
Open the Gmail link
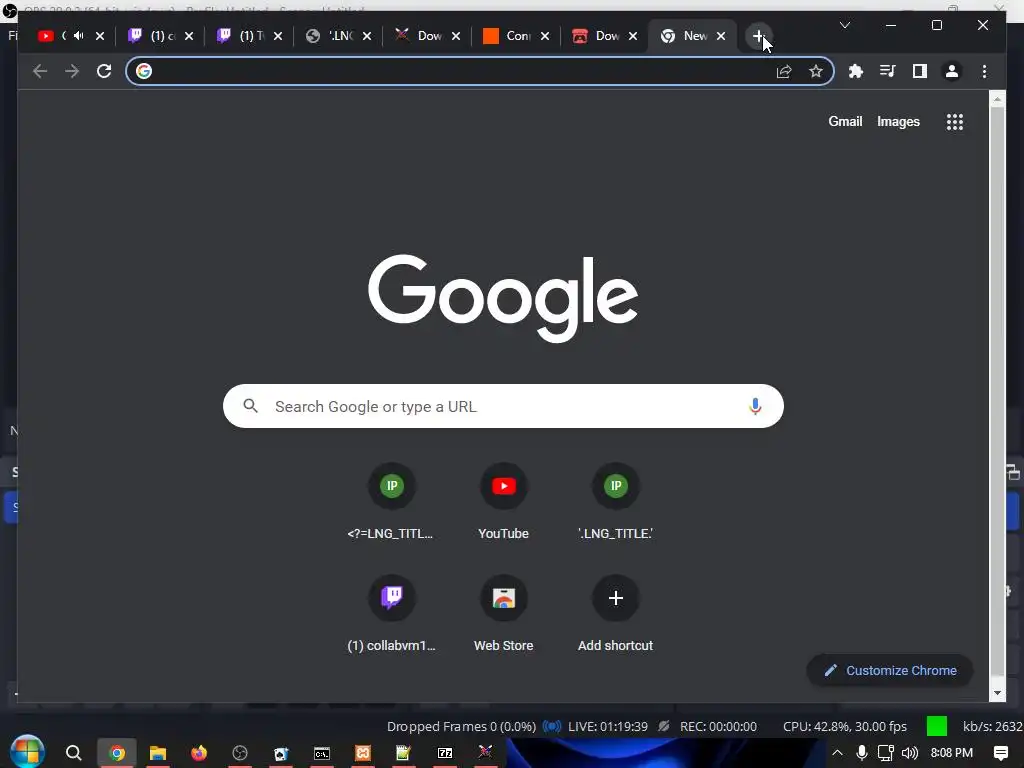coord(845,121)
